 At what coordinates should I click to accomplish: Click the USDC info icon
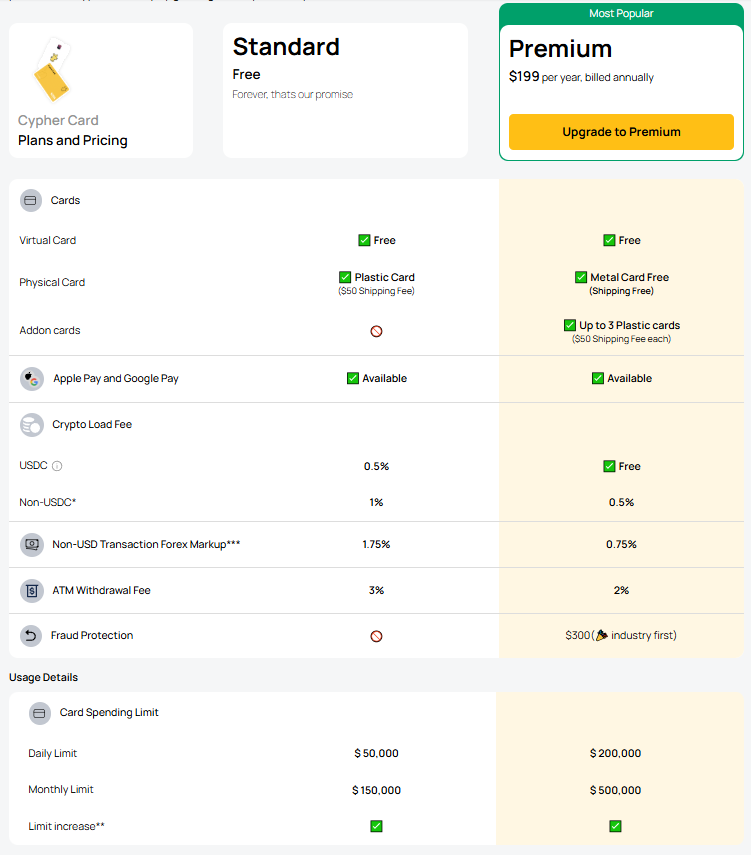[x=57, y=466]
